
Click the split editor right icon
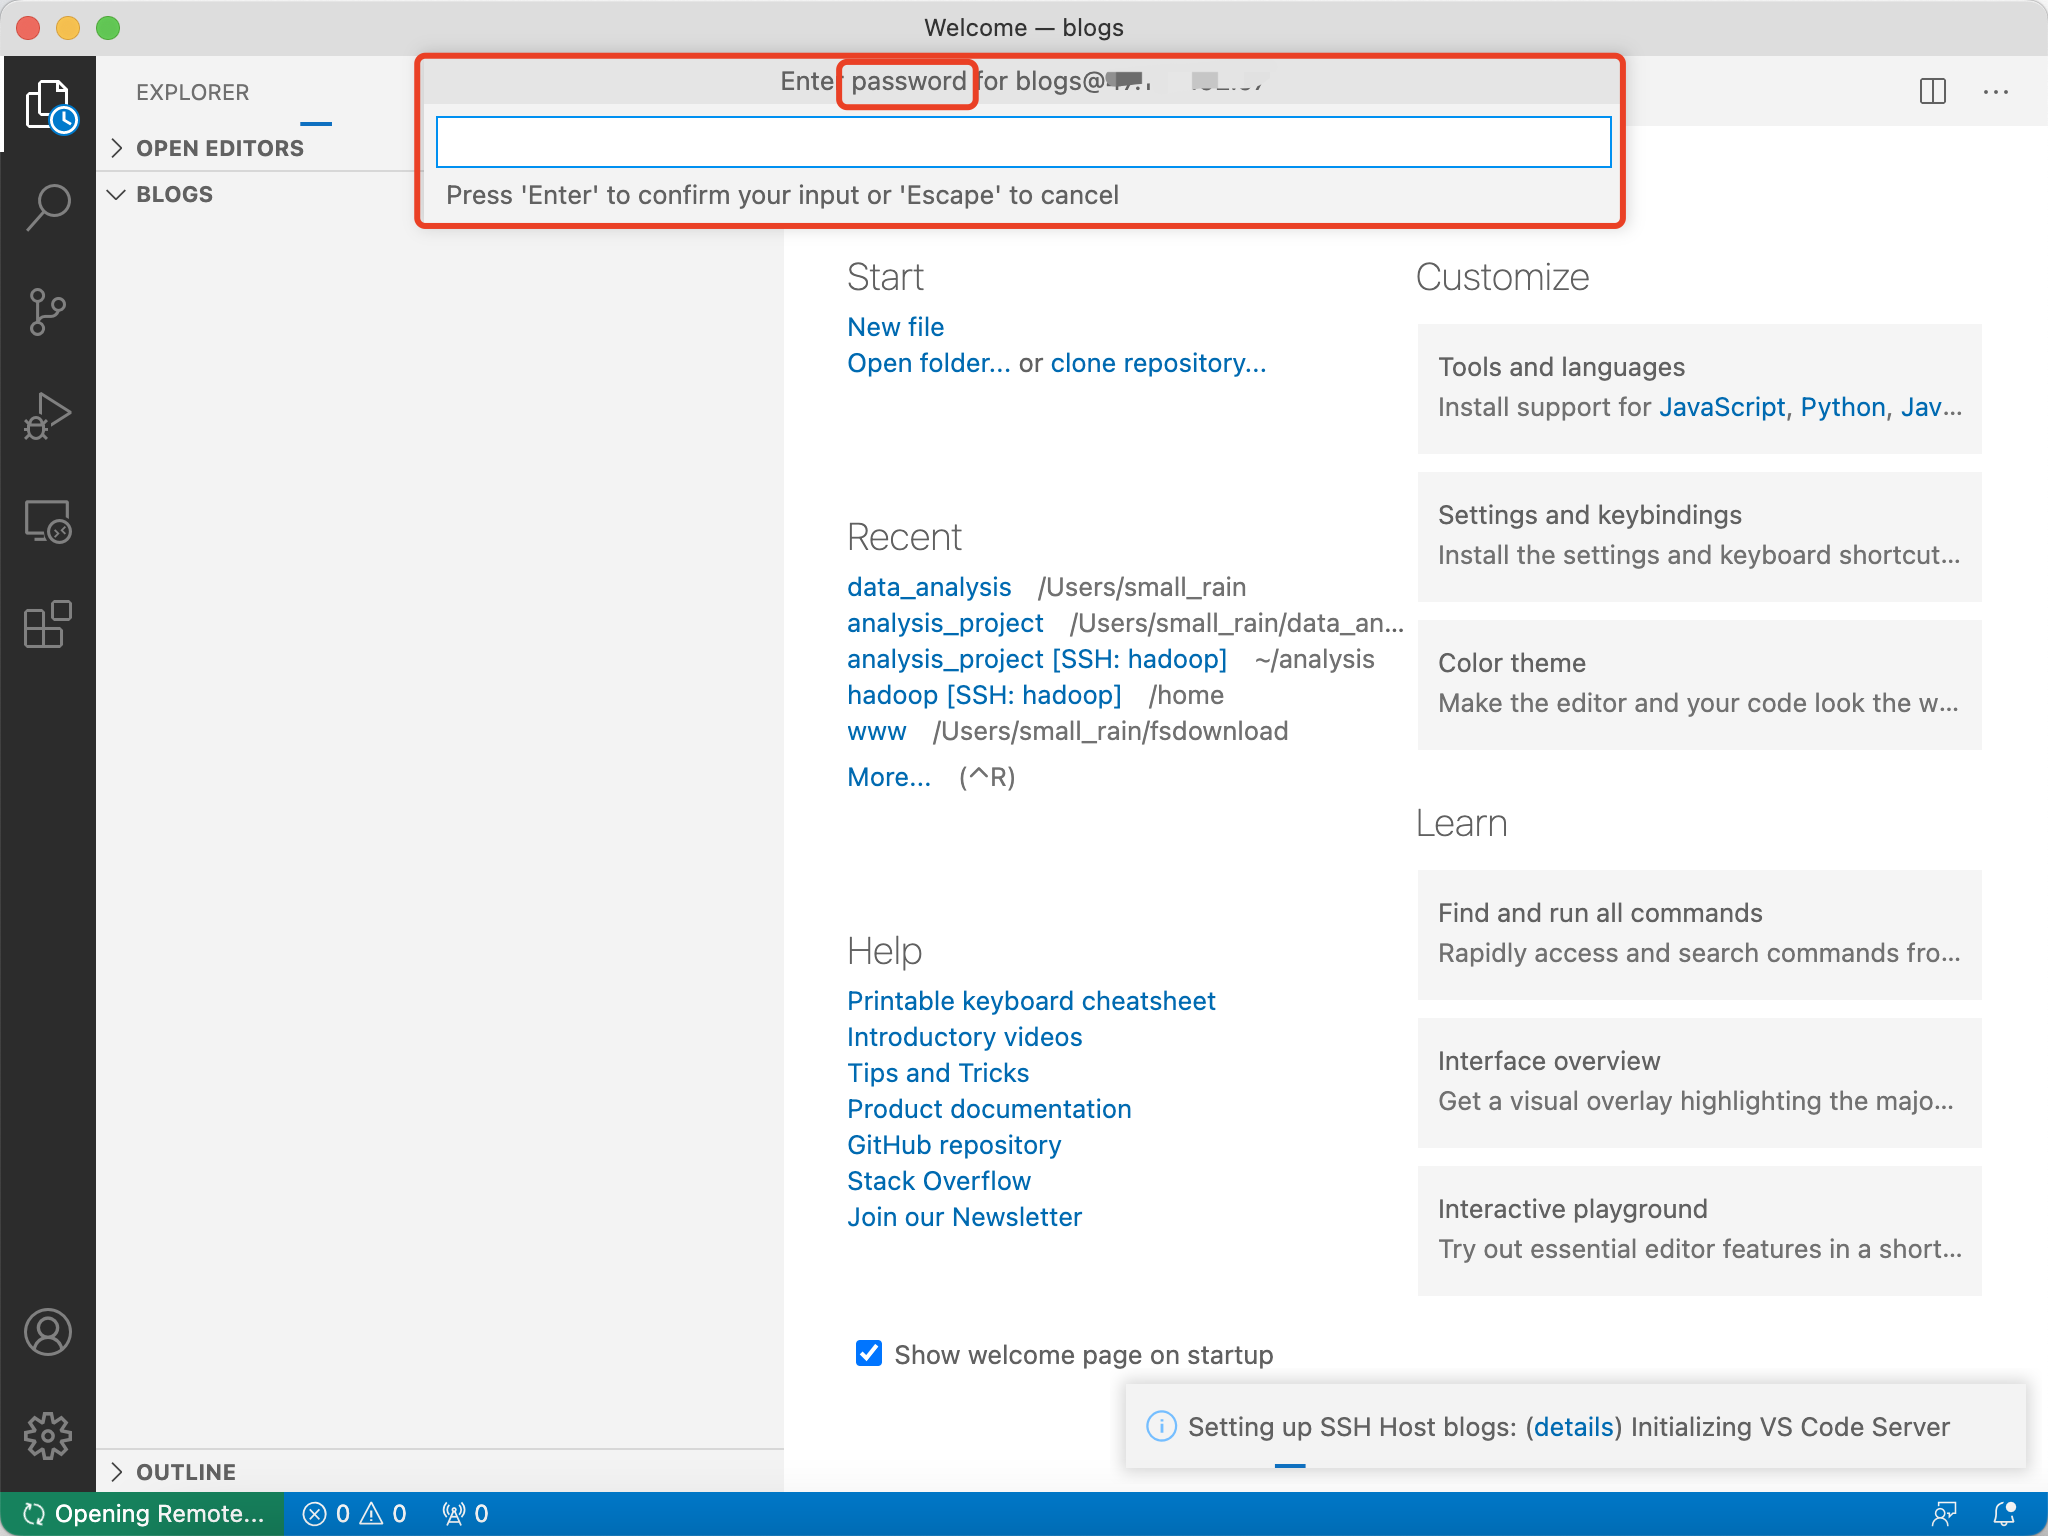click(x=1932, y=92)
